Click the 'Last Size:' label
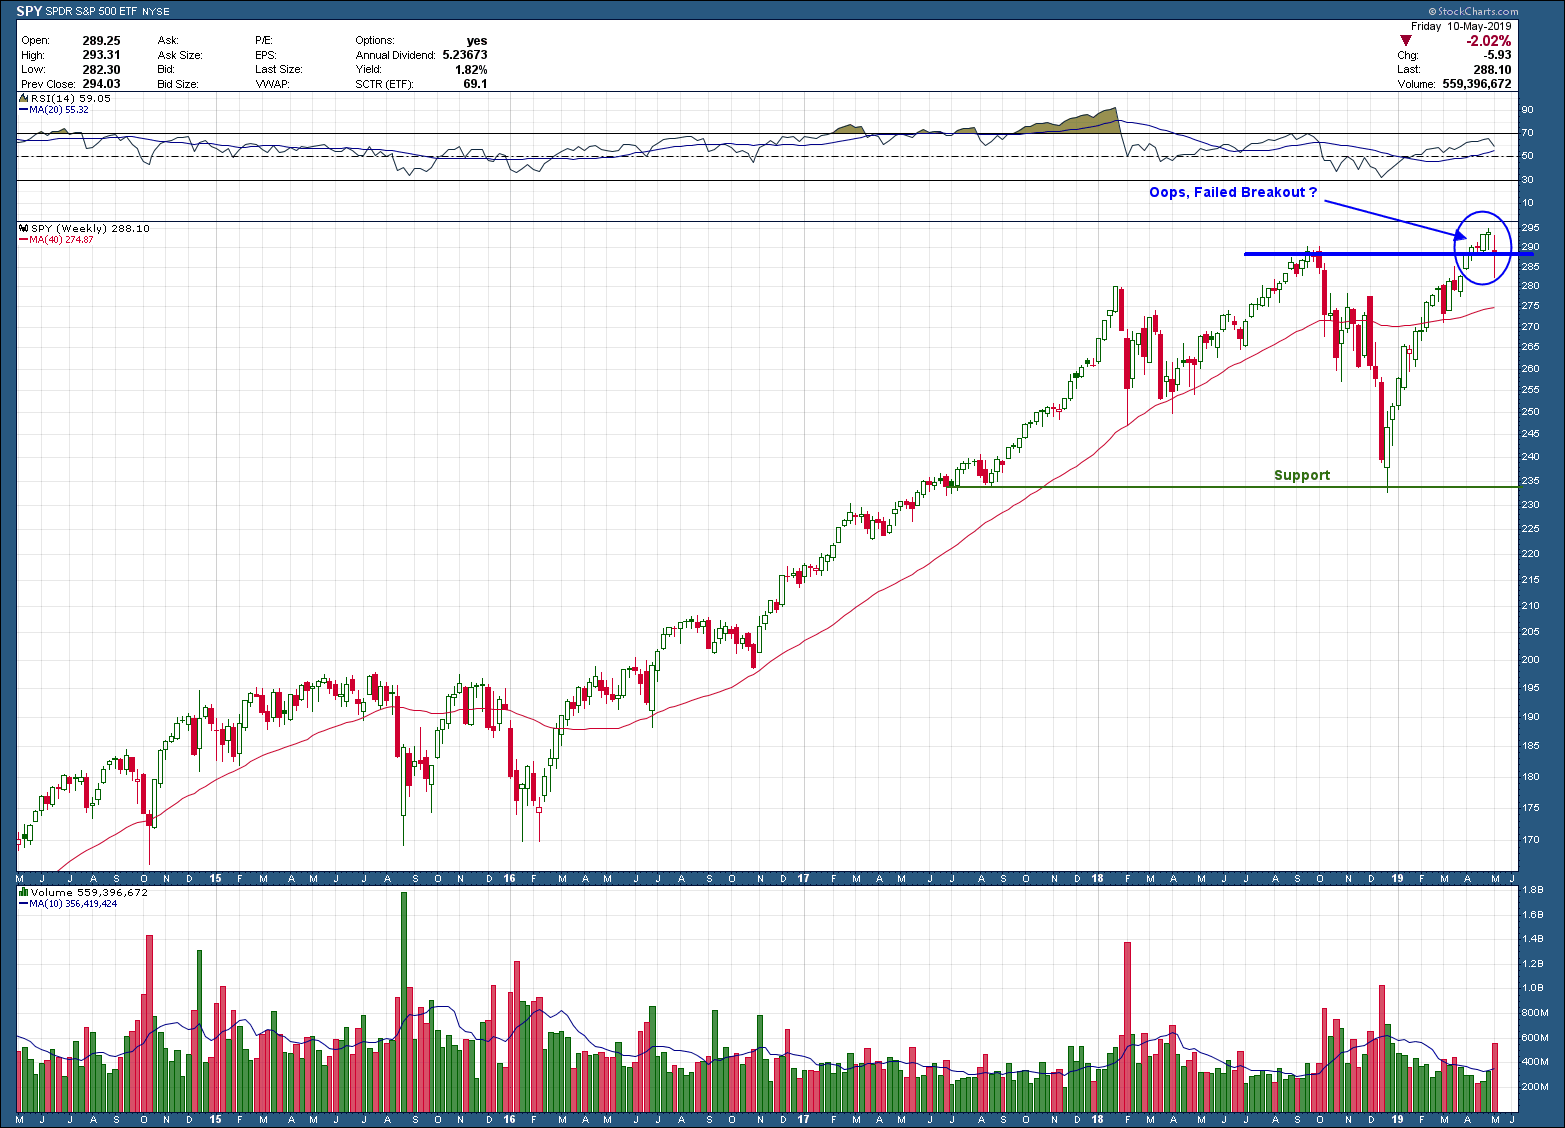This screenshot has height=1128, width=1565. pos(278,70)
